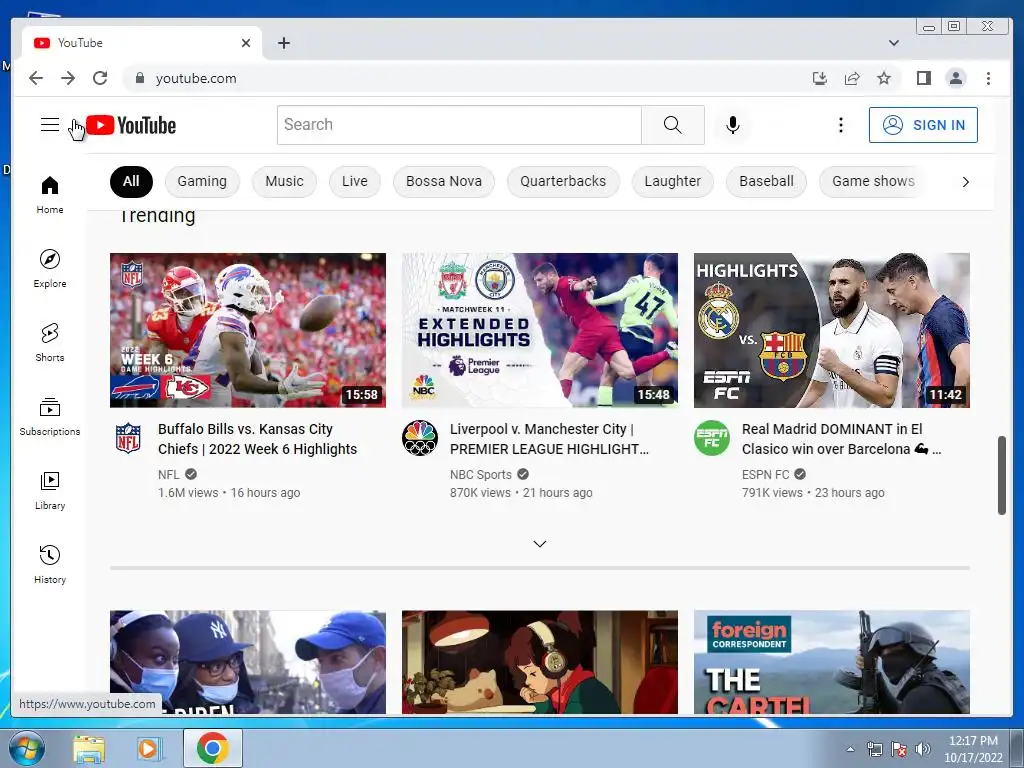1024x768 pixels.
Task: Activate voice search microphone
Action: pos(733,125)
